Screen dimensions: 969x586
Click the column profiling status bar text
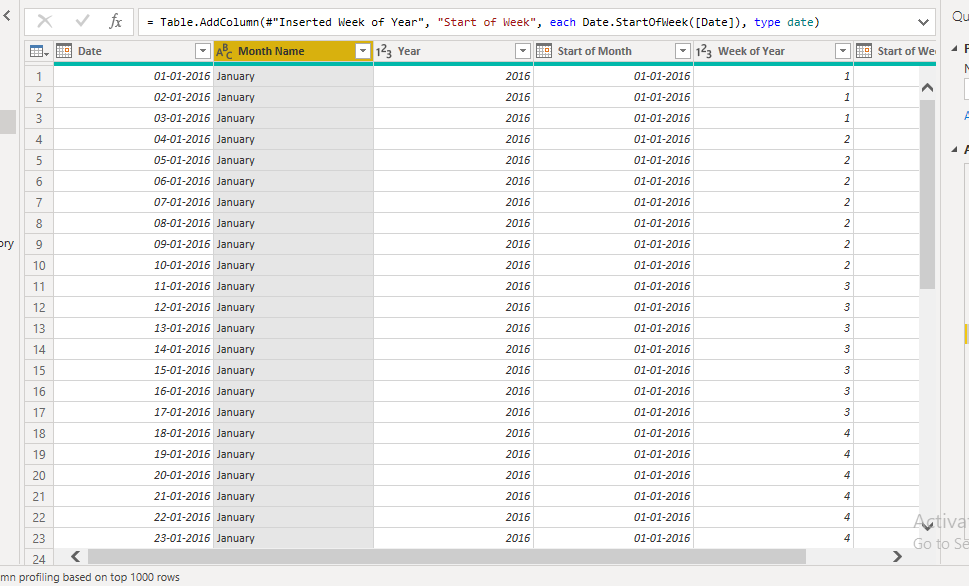tap(90, 577)
